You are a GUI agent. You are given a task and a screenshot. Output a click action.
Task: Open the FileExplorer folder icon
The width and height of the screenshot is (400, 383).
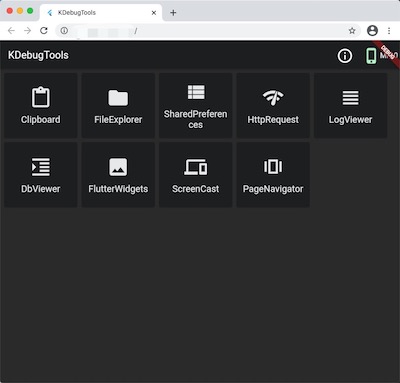118,98
